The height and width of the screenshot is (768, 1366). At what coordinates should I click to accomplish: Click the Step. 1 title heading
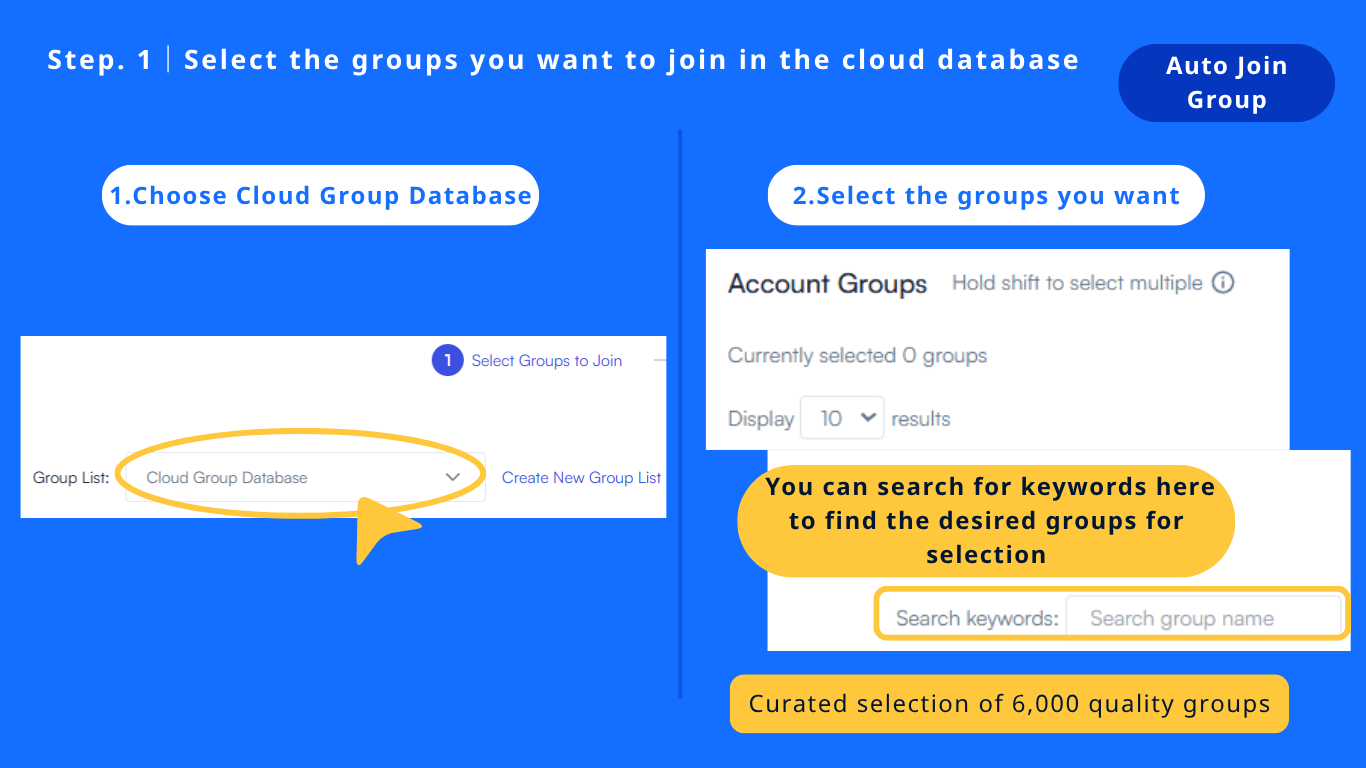(x=563, y=60)
